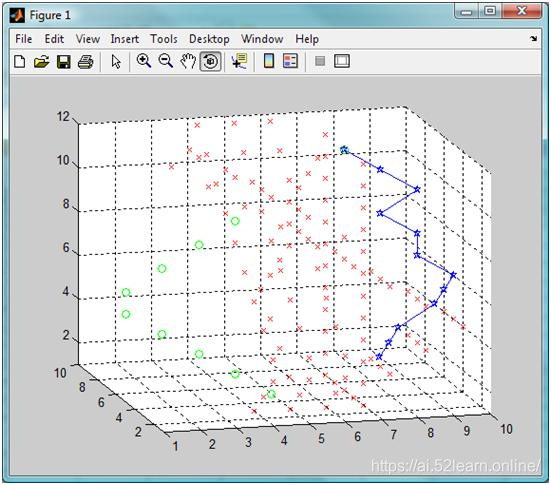
Task: Open file using the folder icon
Action: tap(41, 62)
